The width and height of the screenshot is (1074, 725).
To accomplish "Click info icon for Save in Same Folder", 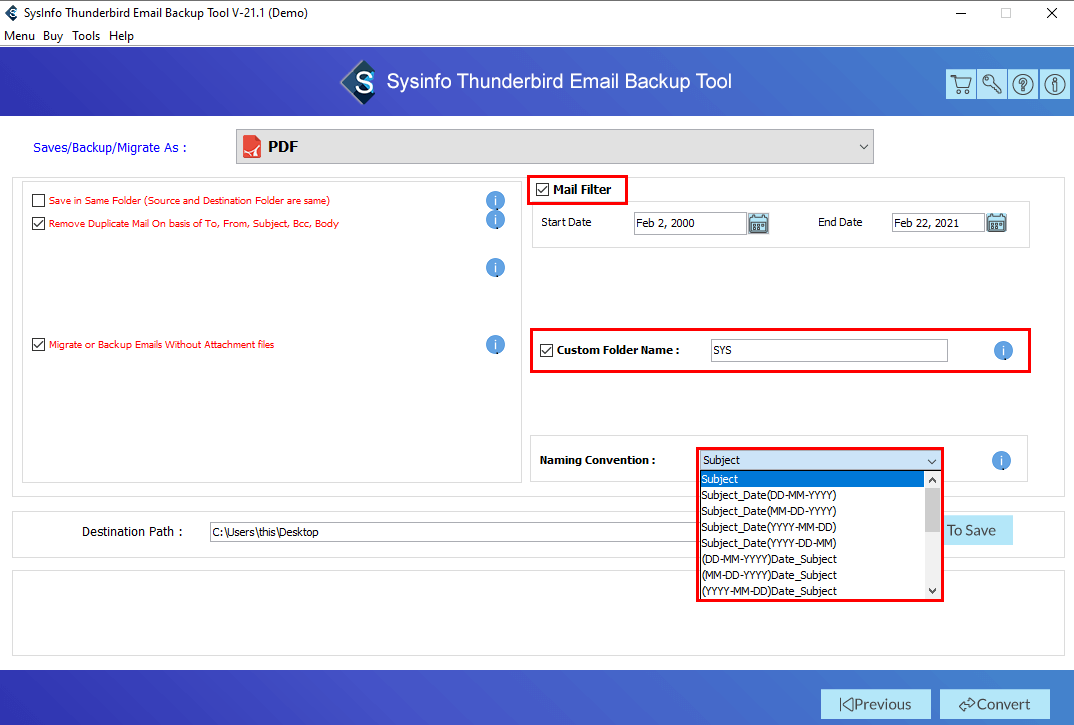I will pos(495,201).
